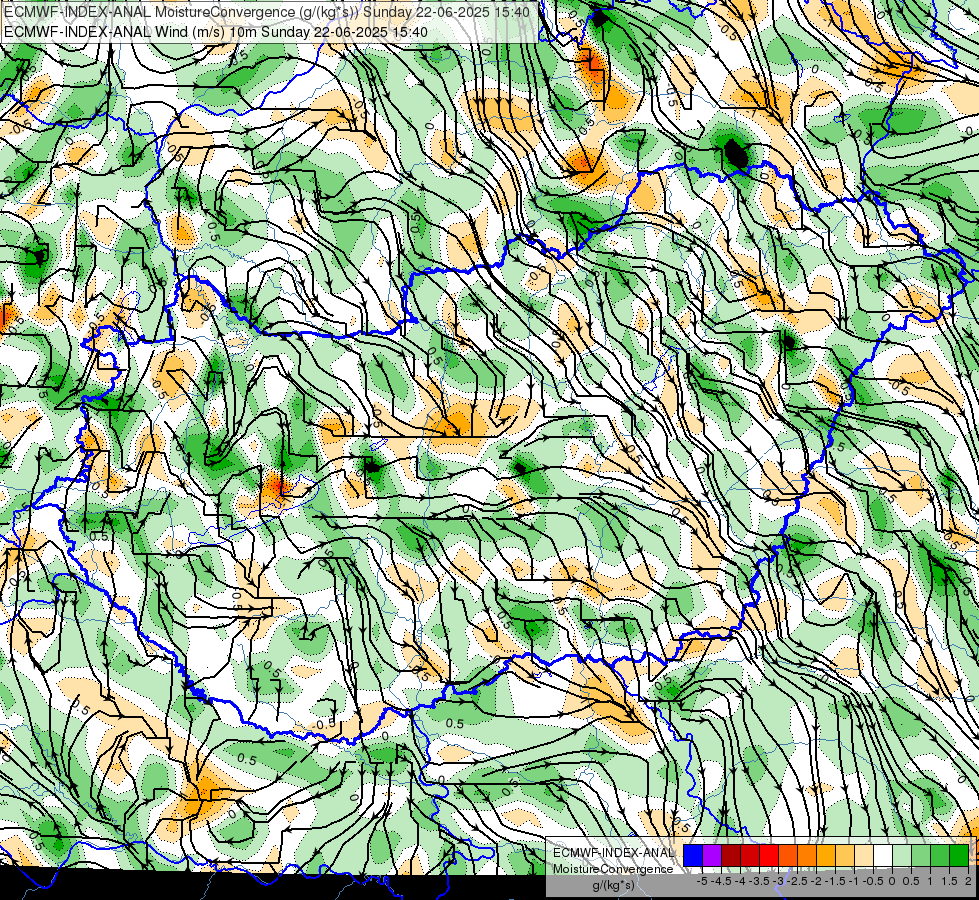Click the legend unit g/(kg*s)
The height and width of the screenshot is (900, 979).
point(613,886)
